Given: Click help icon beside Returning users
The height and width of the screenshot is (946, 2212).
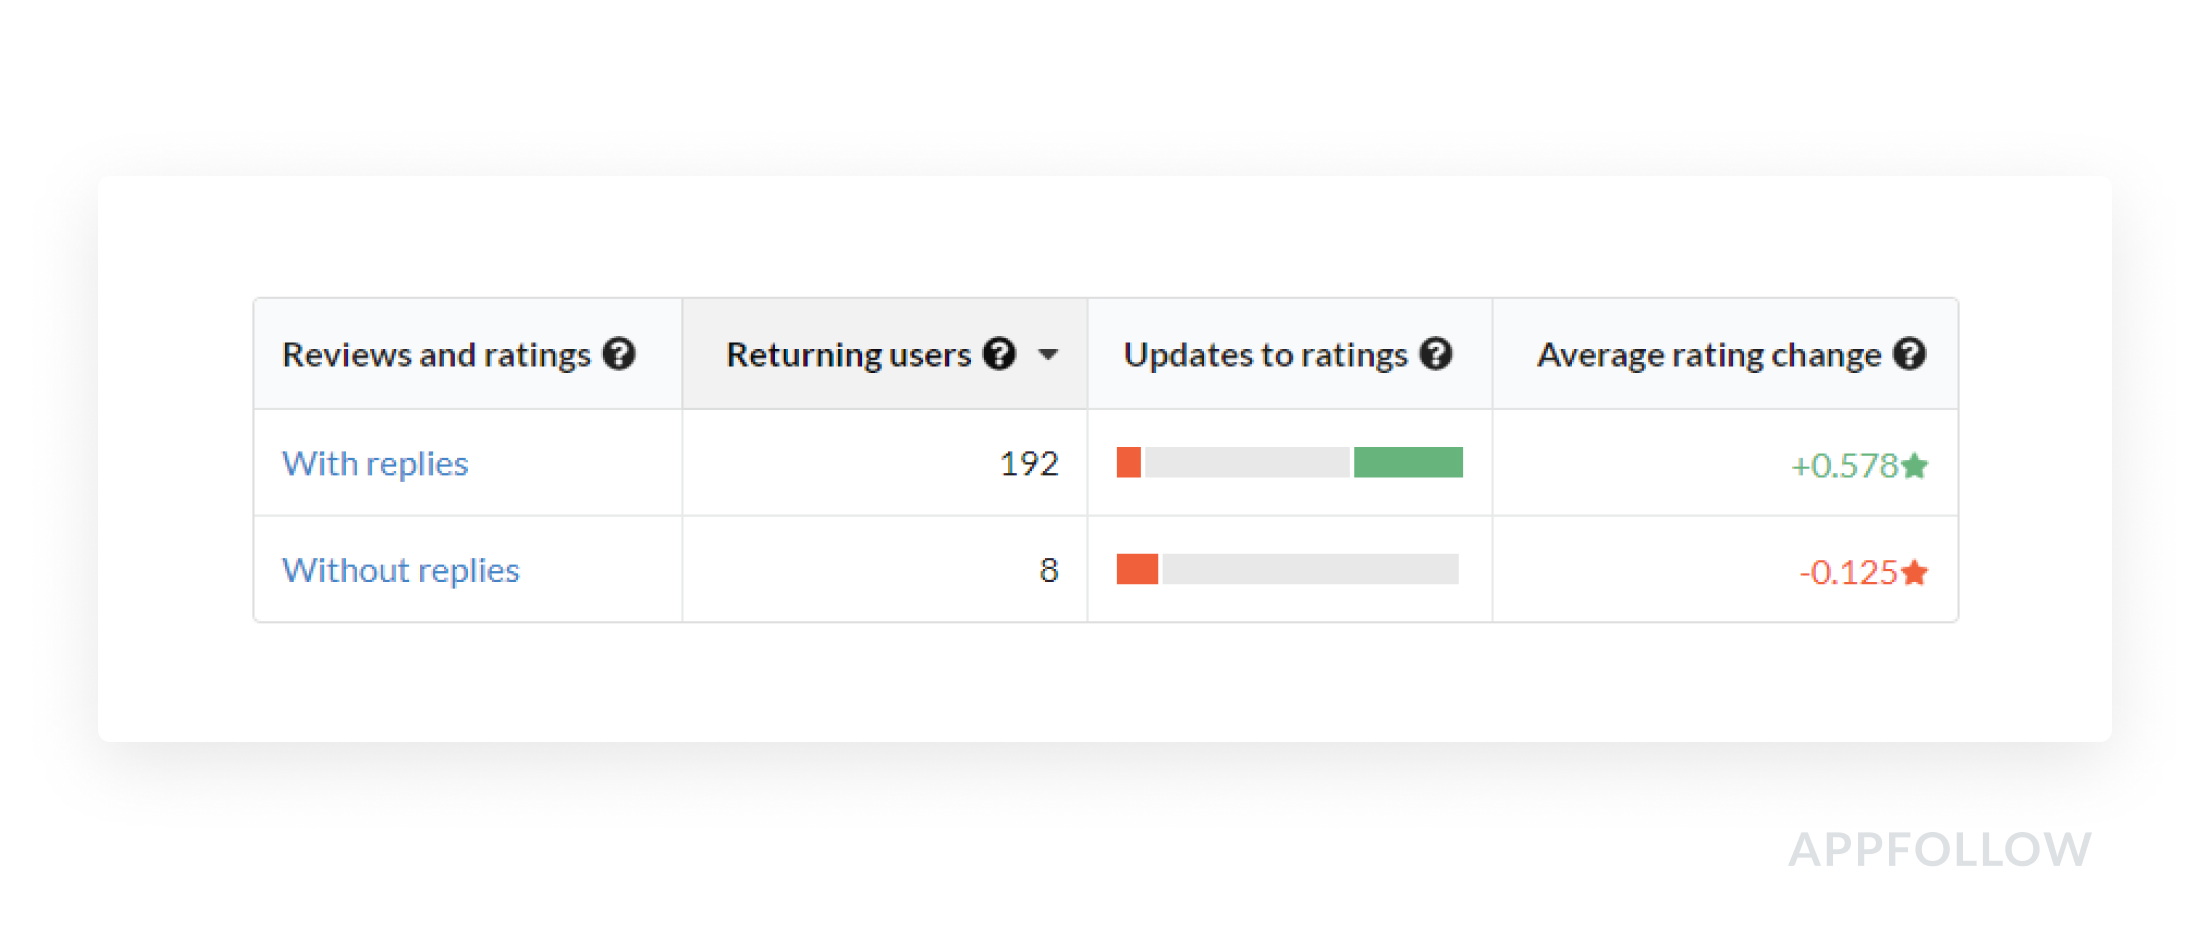Looking at the screenshot, I should coord(999,354).
